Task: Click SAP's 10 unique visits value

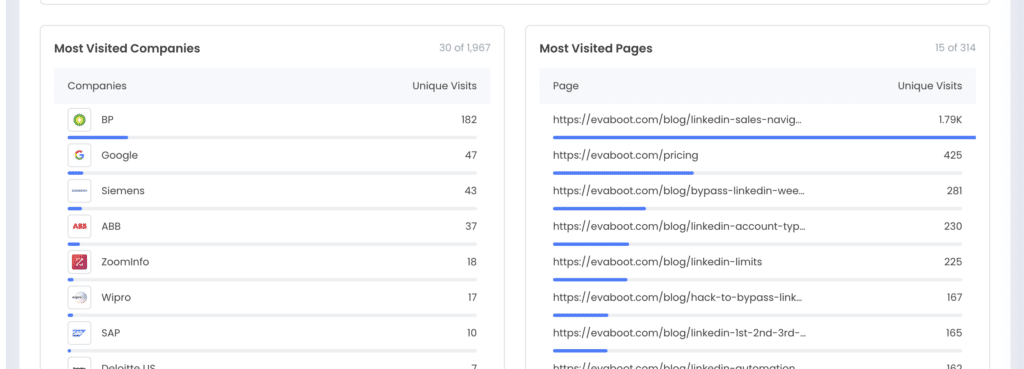Action: [472, 332]
